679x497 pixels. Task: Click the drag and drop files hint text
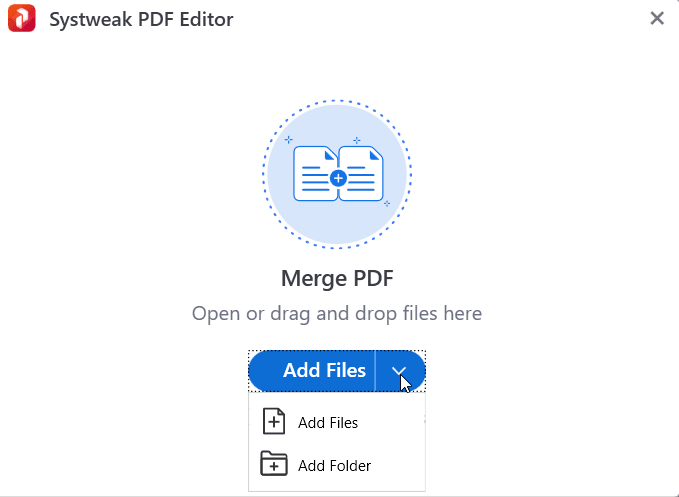337,313
